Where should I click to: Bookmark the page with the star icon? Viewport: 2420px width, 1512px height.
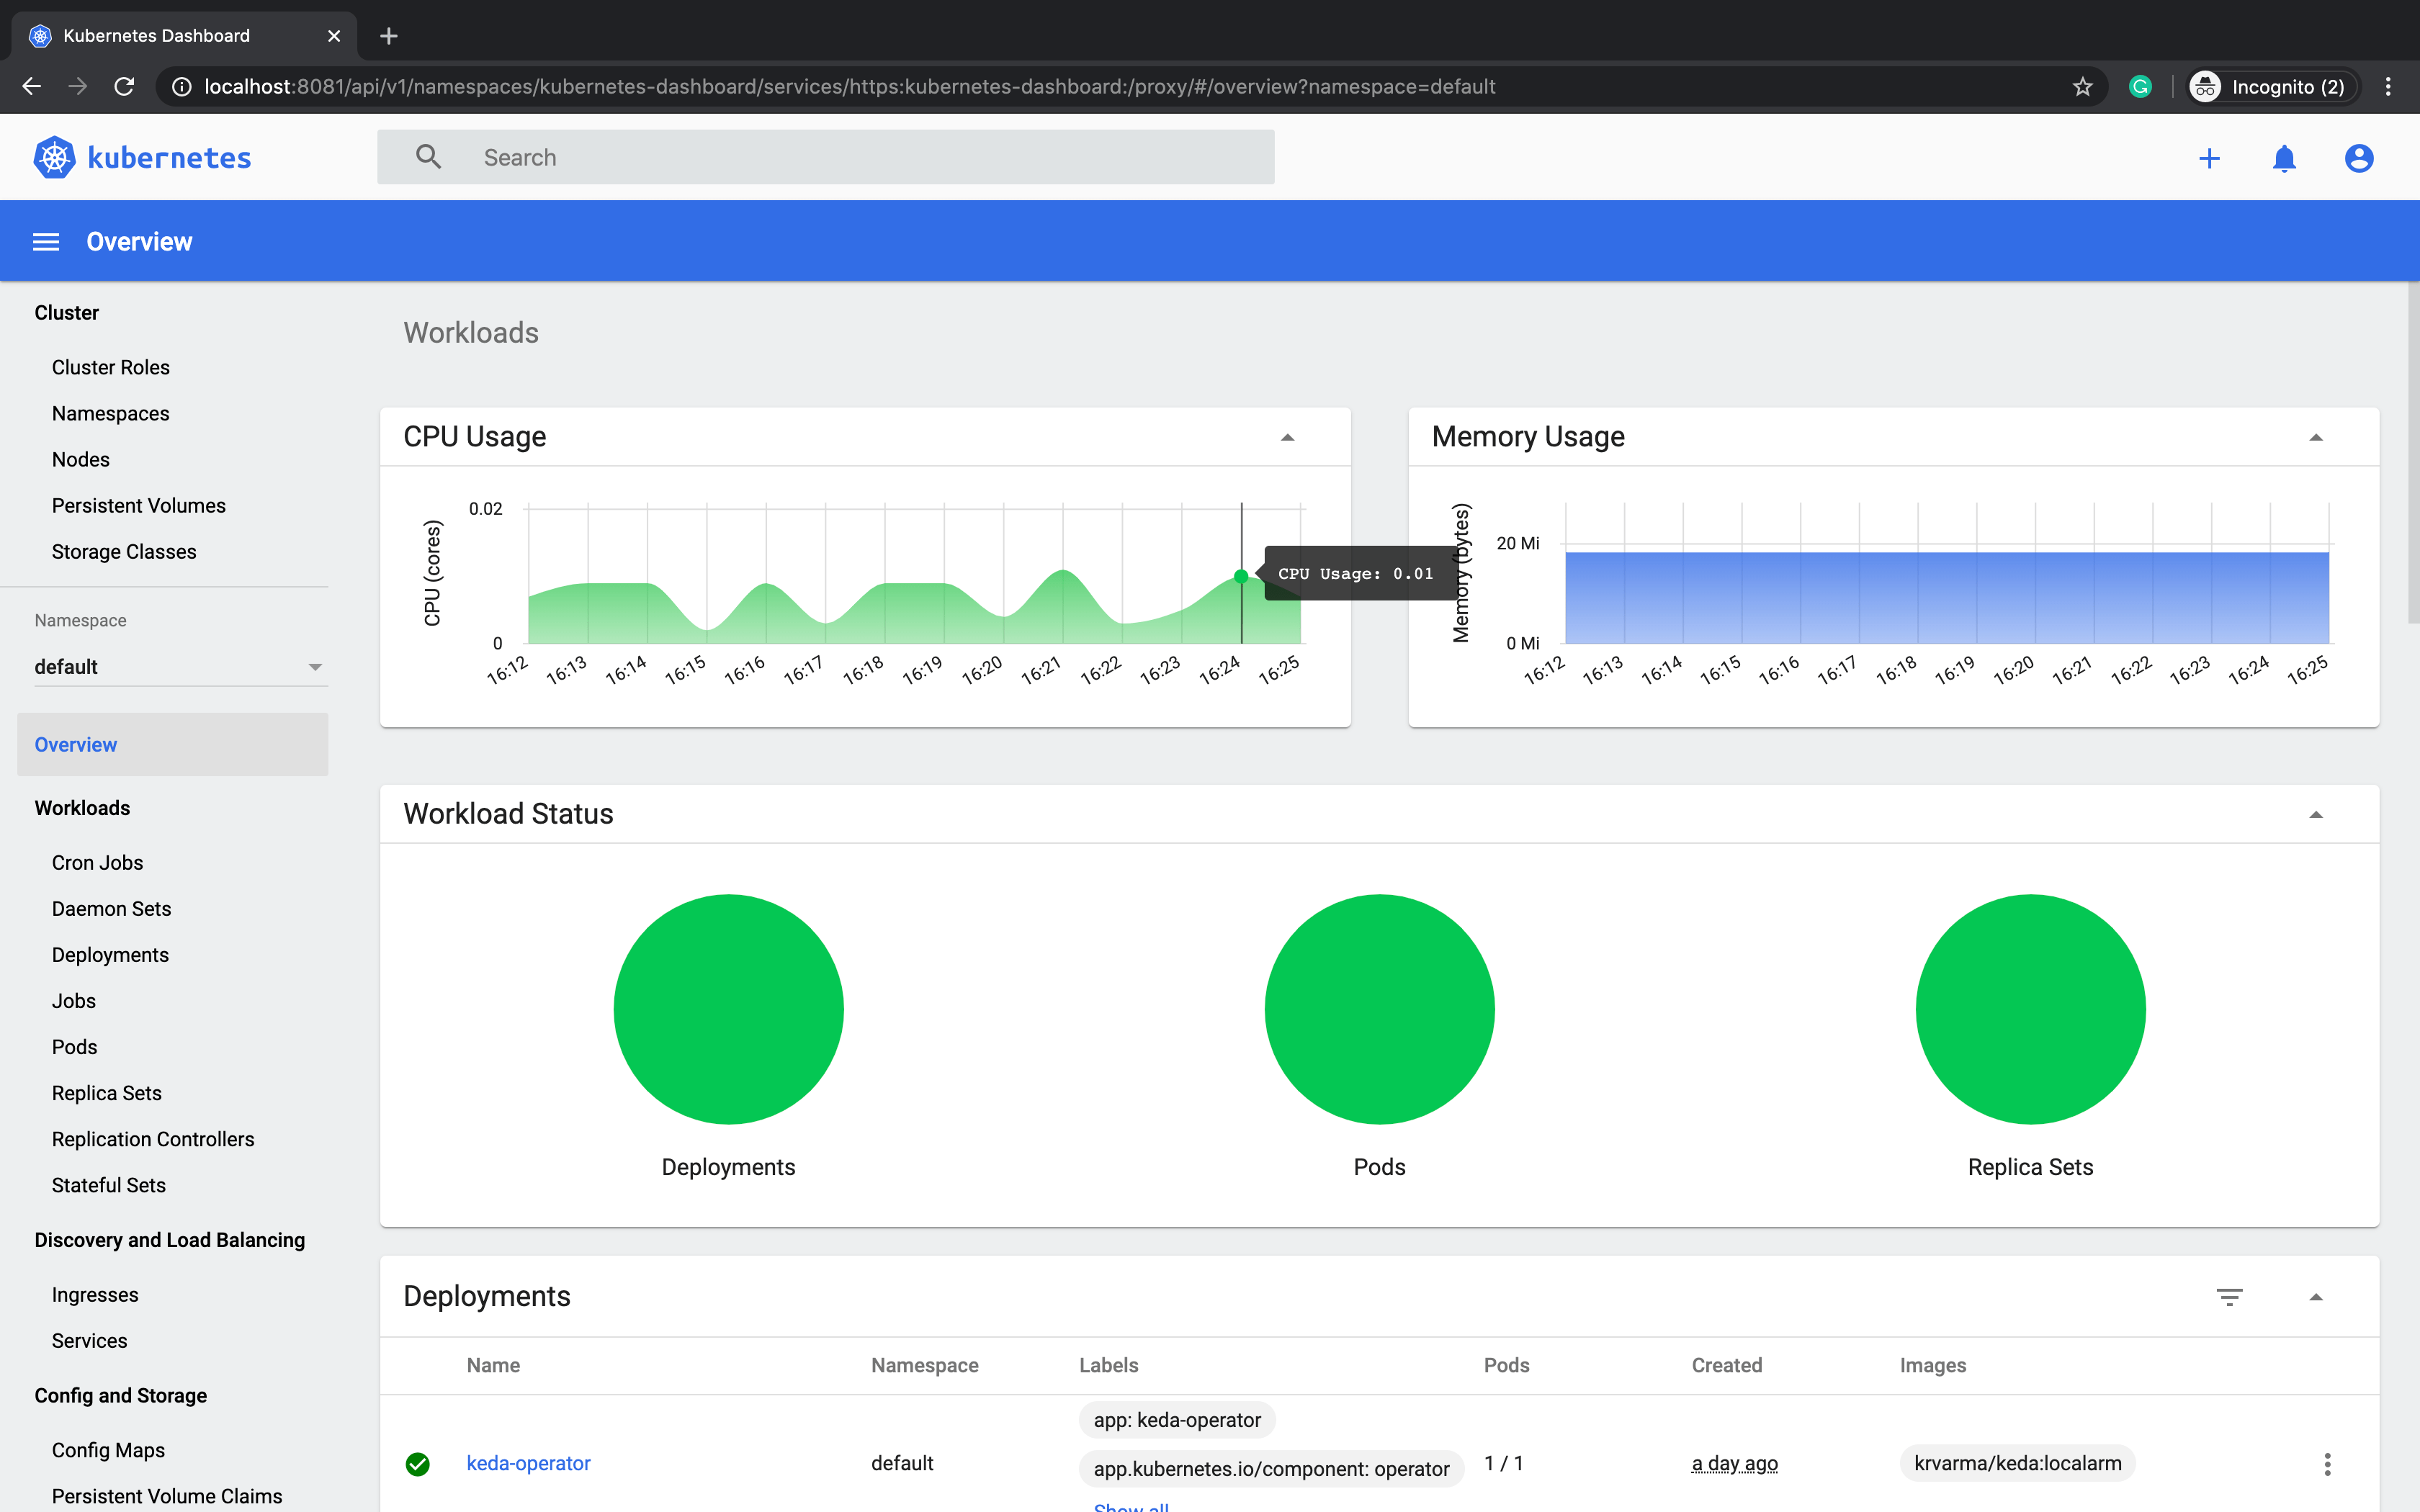click(2081, 86)
